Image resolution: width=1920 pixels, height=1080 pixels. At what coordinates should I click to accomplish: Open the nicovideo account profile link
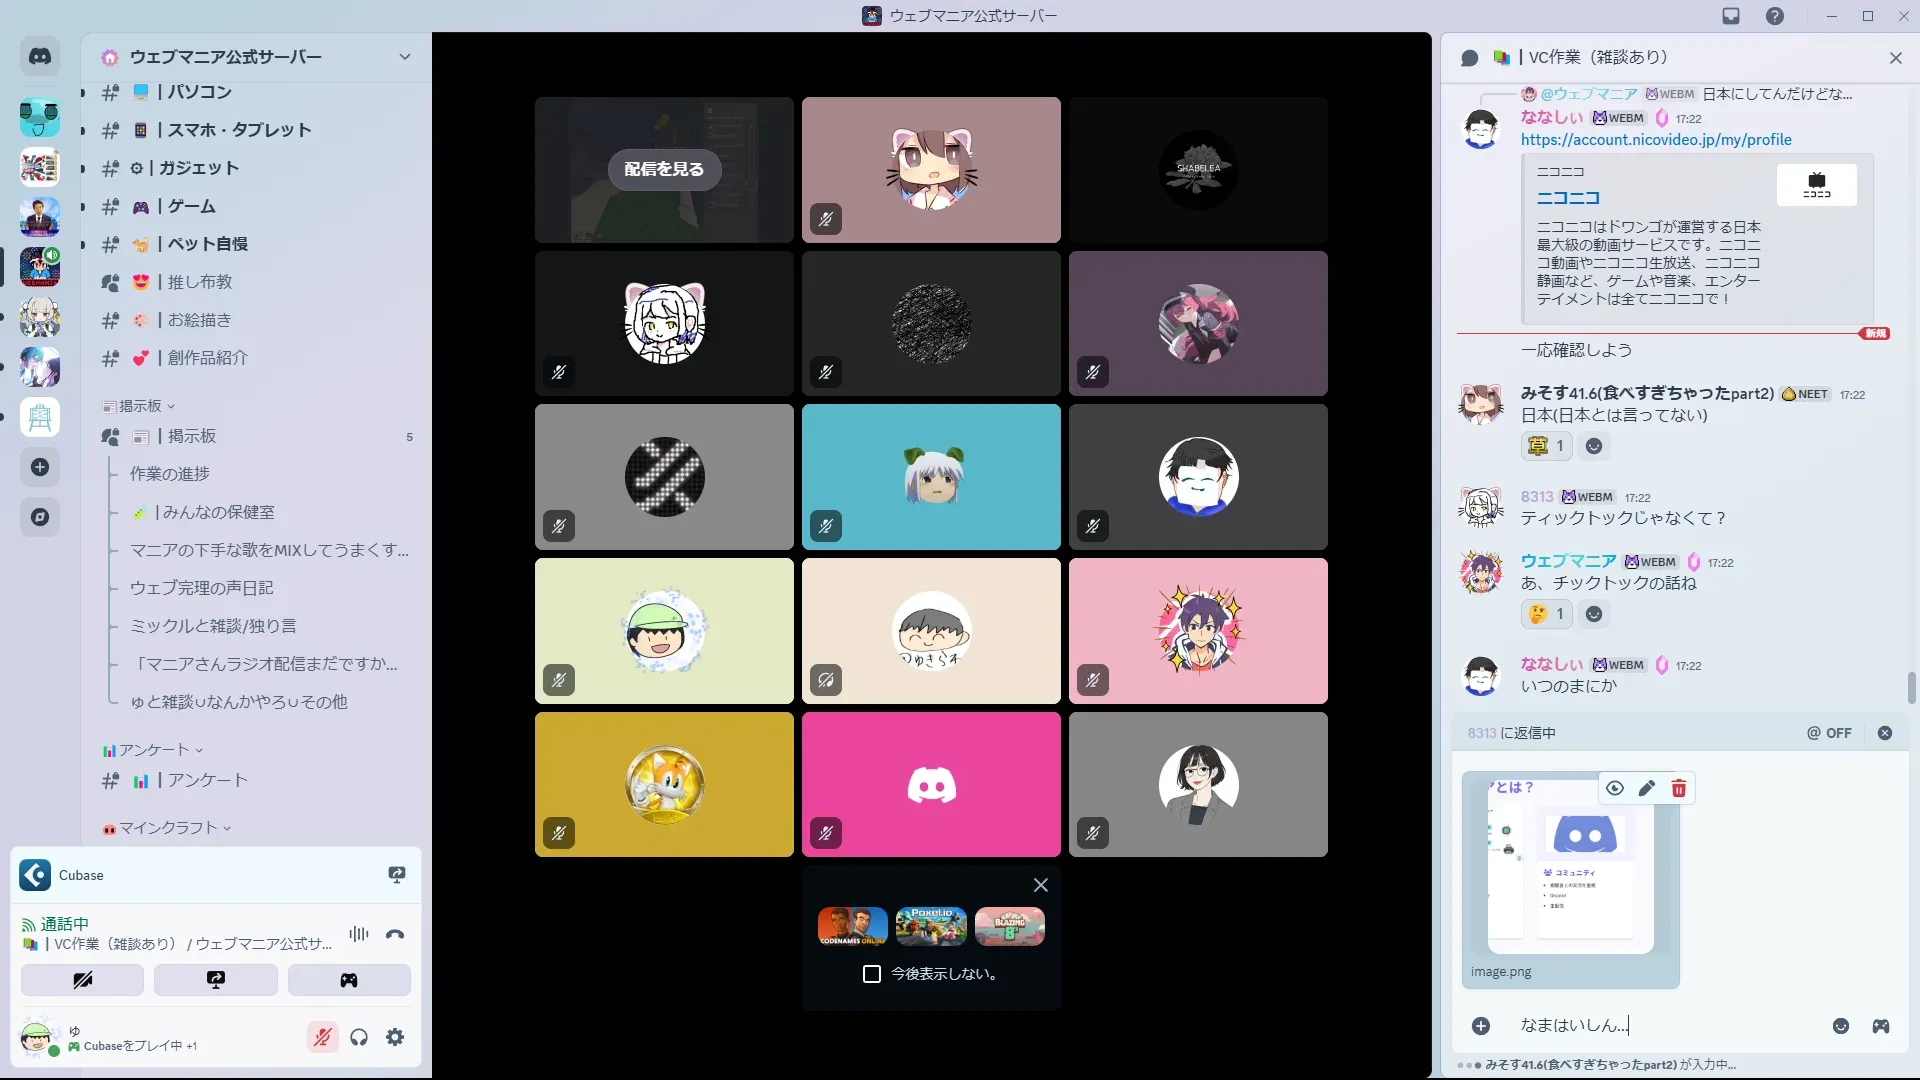(x=1655, y=140)
